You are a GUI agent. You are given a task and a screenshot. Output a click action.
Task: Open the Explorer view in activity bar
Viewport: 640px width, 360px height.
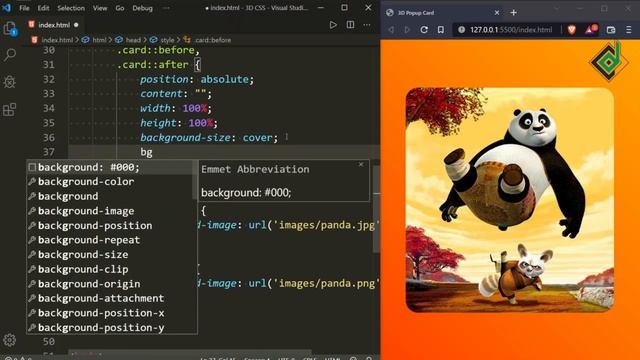coord(10,29)
